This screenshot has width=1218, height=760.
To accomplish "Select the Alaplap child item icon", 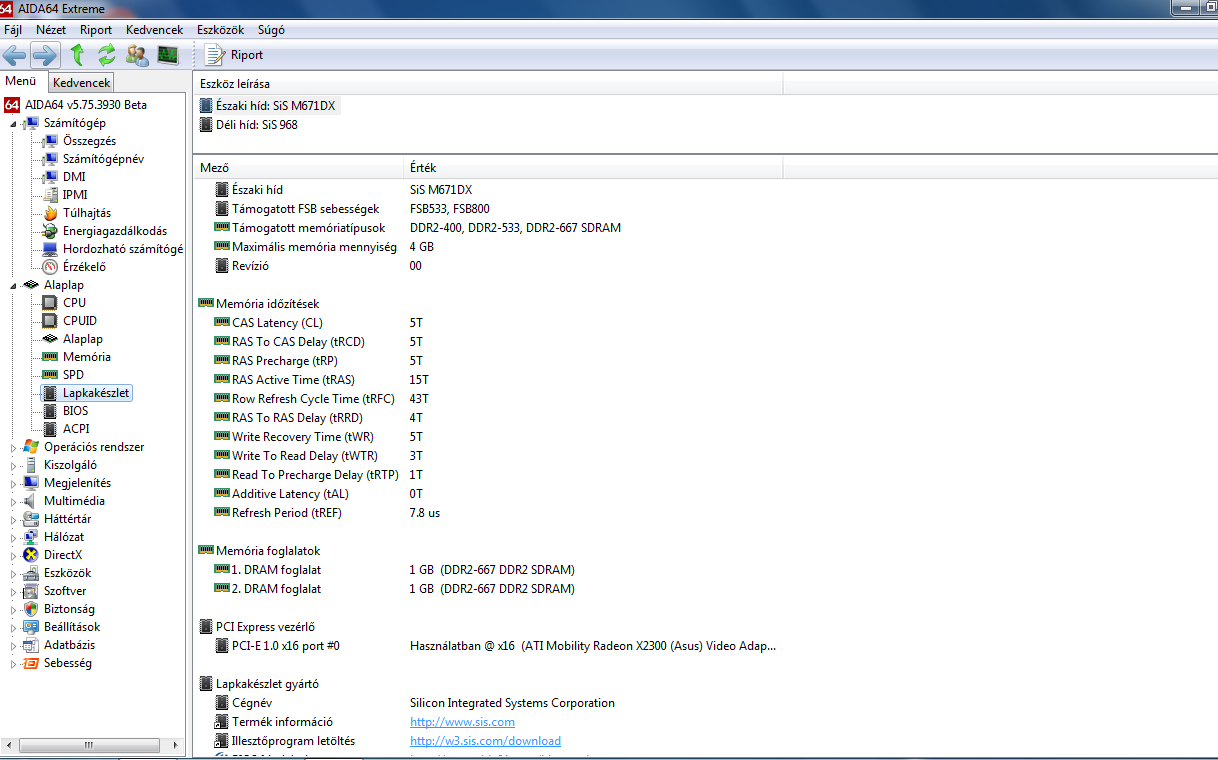I will point(50,339).
